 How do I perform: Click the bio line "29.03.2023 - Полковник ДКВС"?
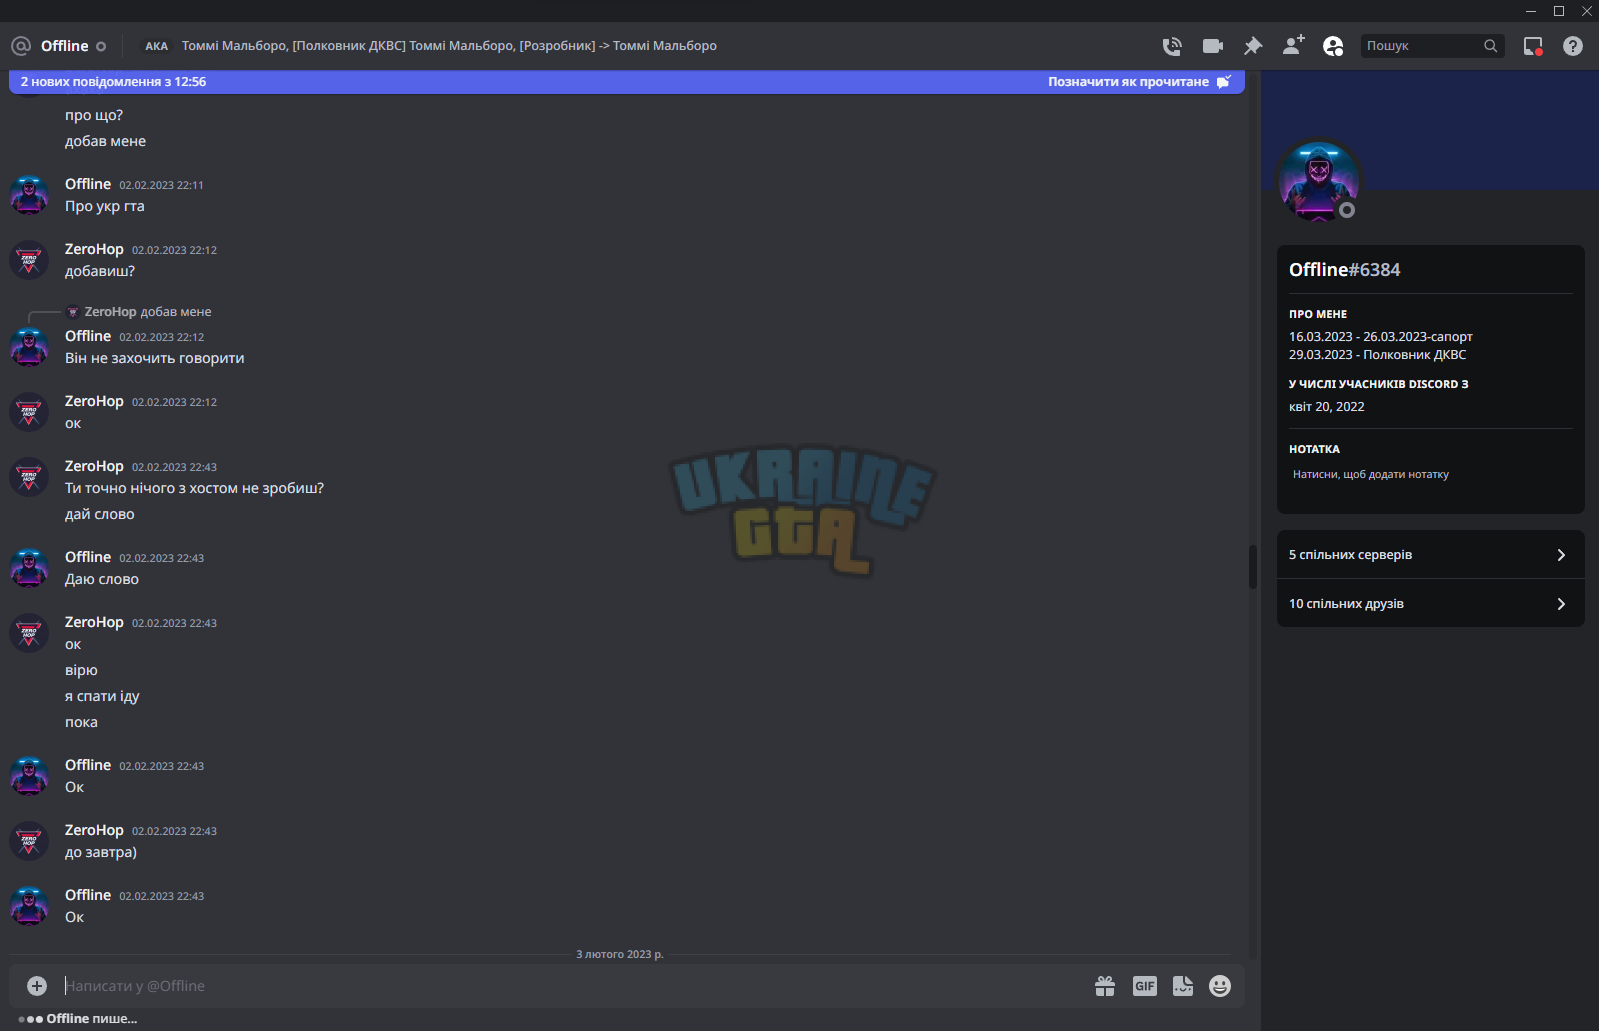(1378, 355)
